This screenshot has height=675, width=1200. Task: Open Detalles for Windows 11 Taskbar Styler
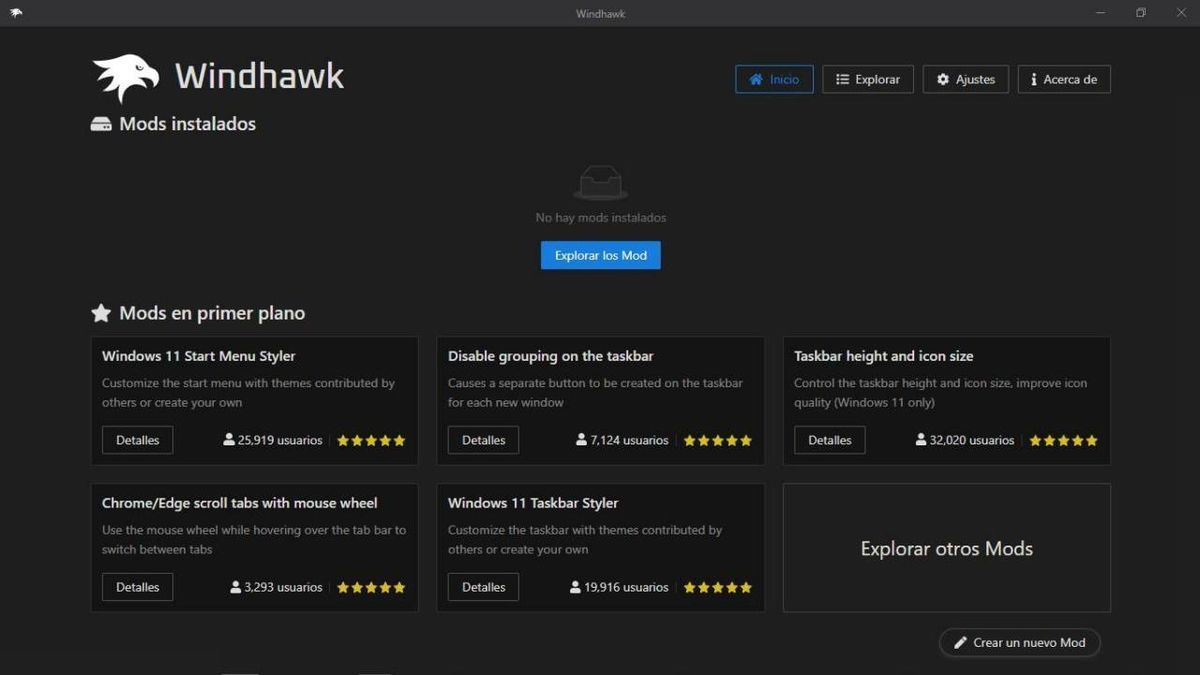tap(483, 587)
